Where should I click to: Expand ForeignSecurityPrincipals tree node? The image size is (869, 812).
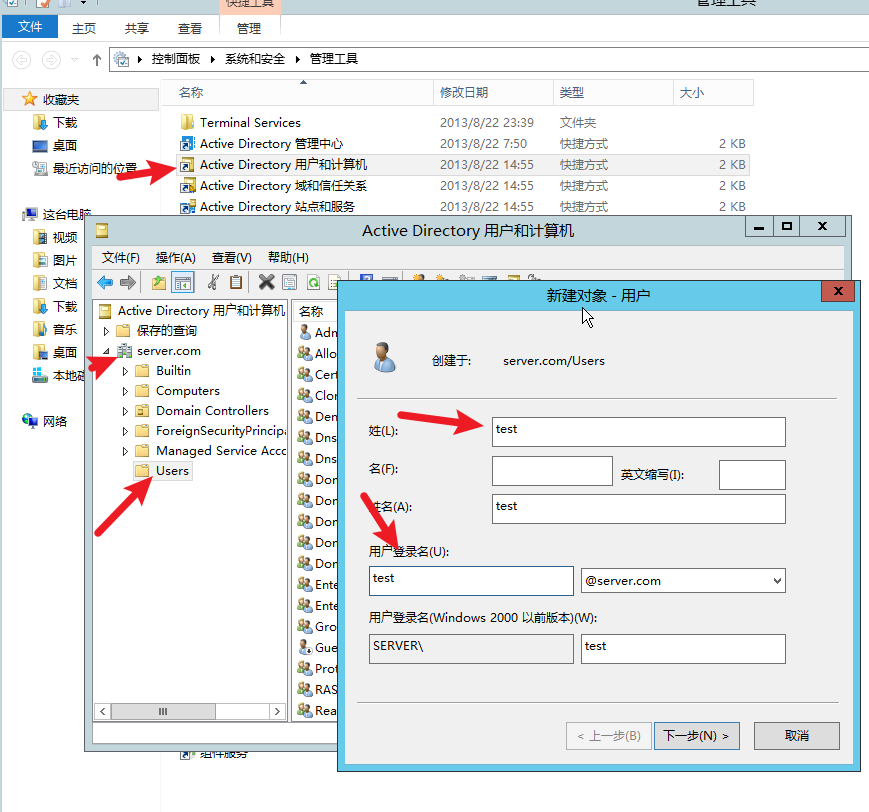(x=125, y=431)
